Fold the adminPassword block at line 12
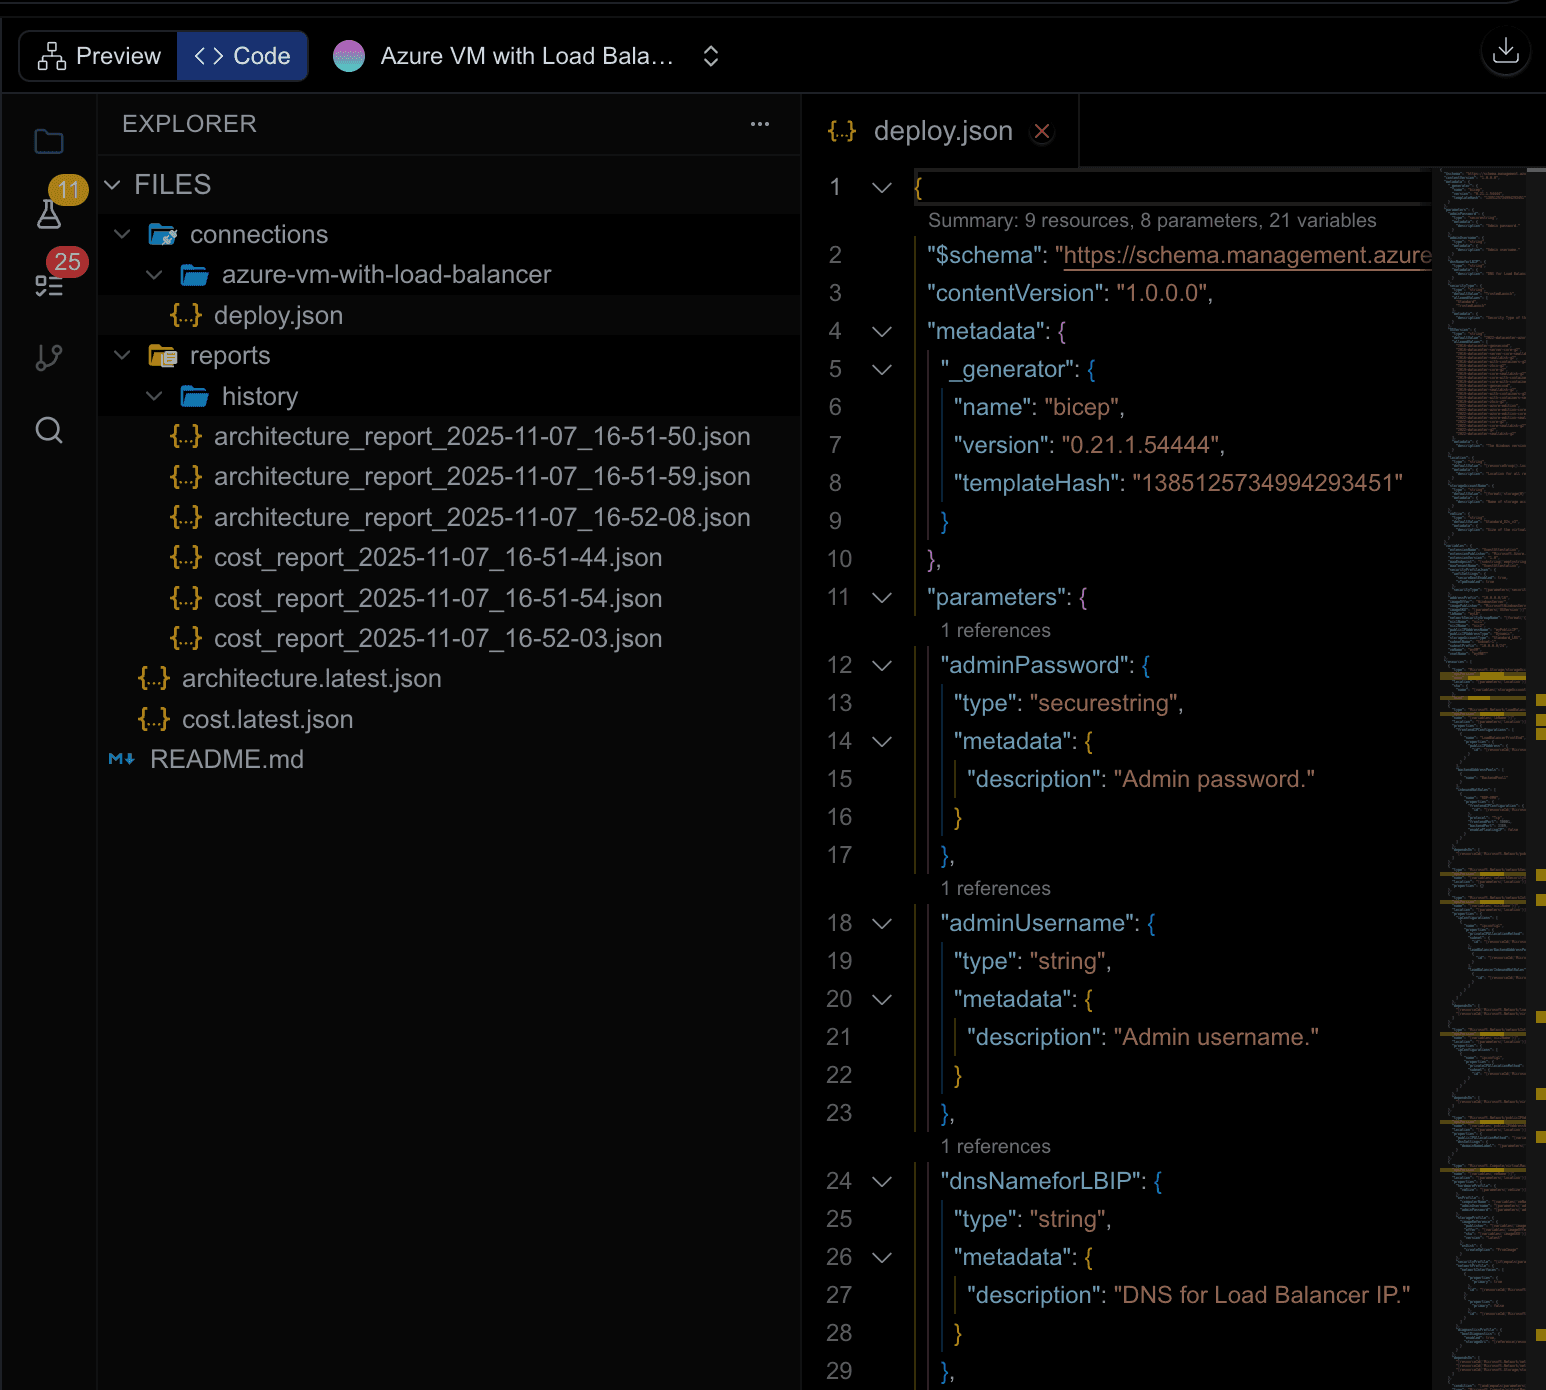 [x=882, y=665]
